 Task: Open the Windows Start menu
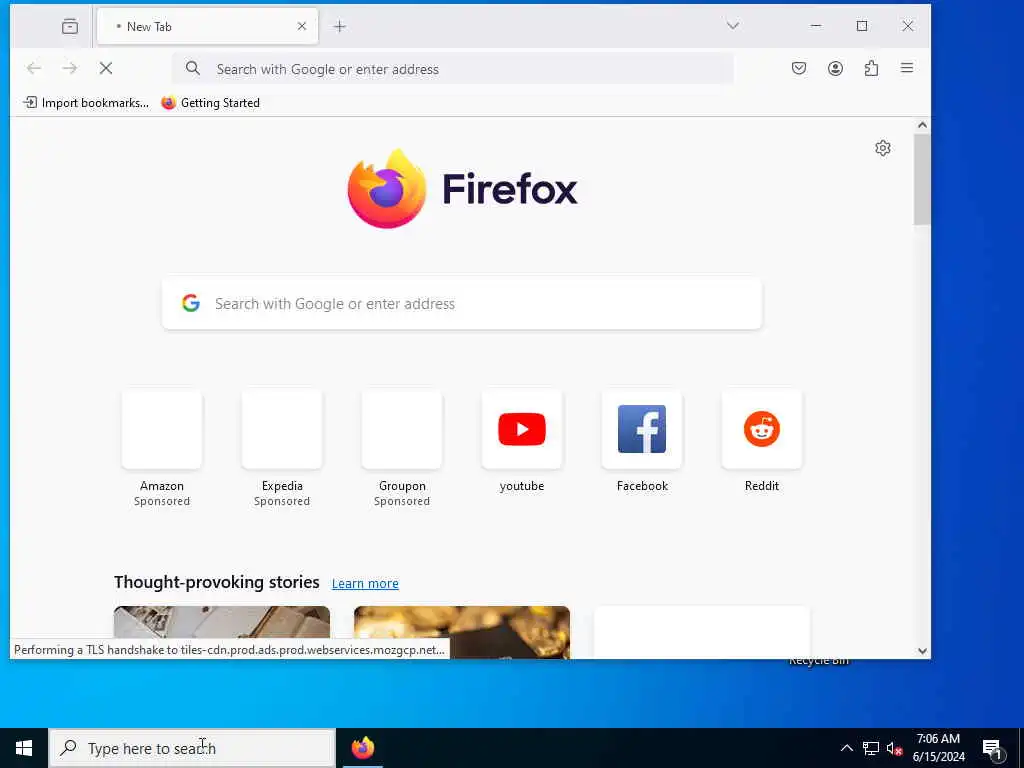click(x=24, y=748)
